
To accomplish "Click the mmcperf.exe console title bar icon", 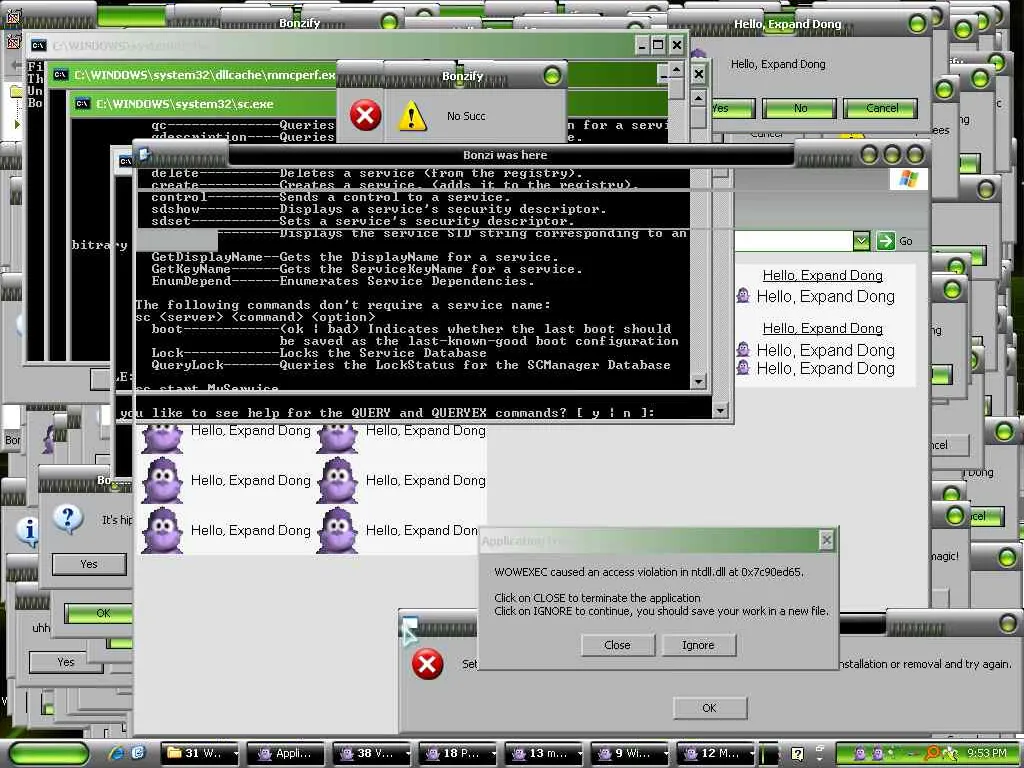I will pos(61,75).
